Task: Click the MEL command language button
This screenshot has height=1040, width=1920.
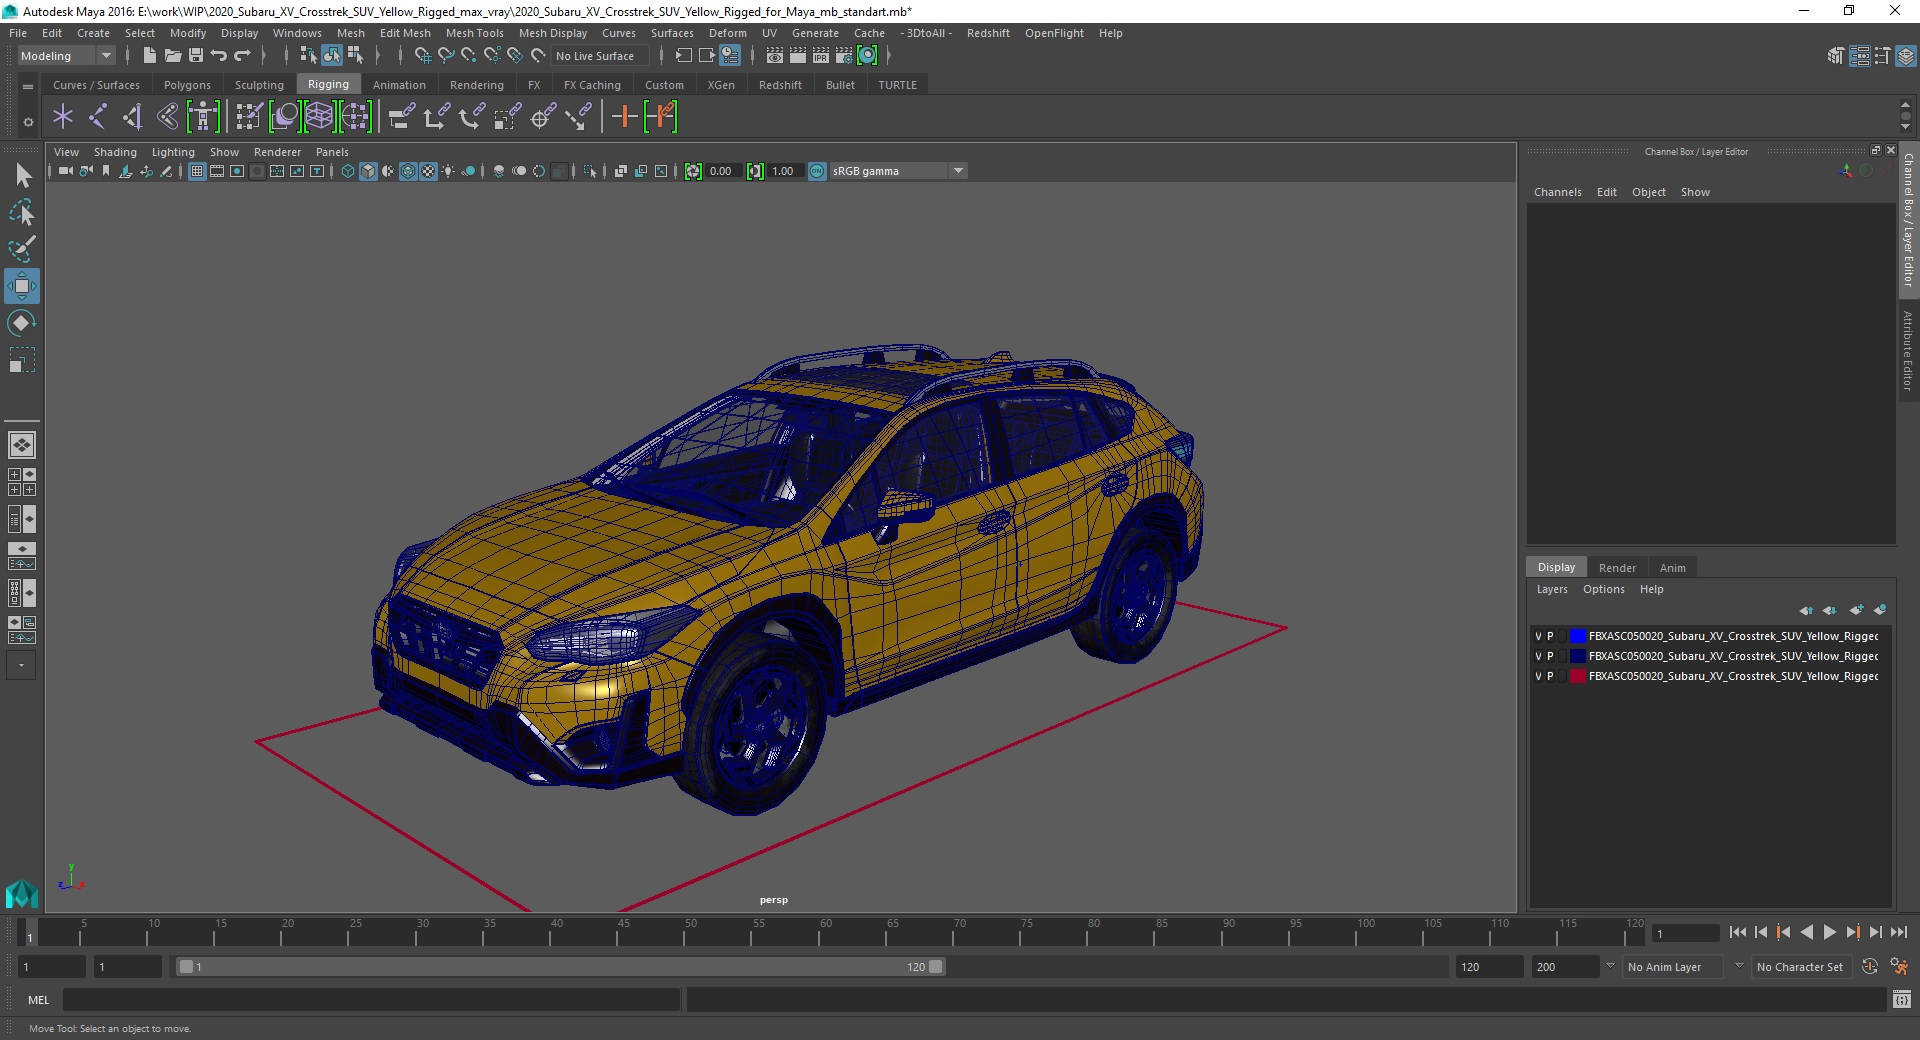Action: tap(38, 999)
